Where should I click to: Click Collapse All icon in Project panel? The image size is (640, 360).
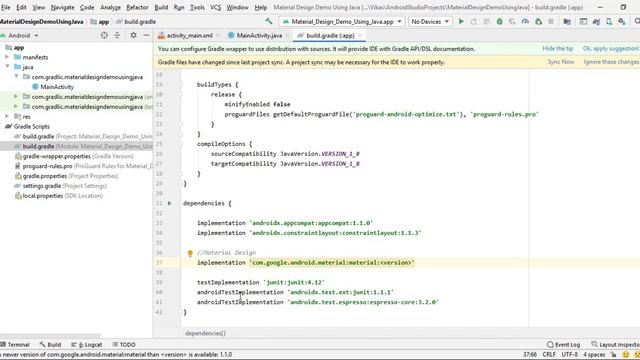(117, 36)
